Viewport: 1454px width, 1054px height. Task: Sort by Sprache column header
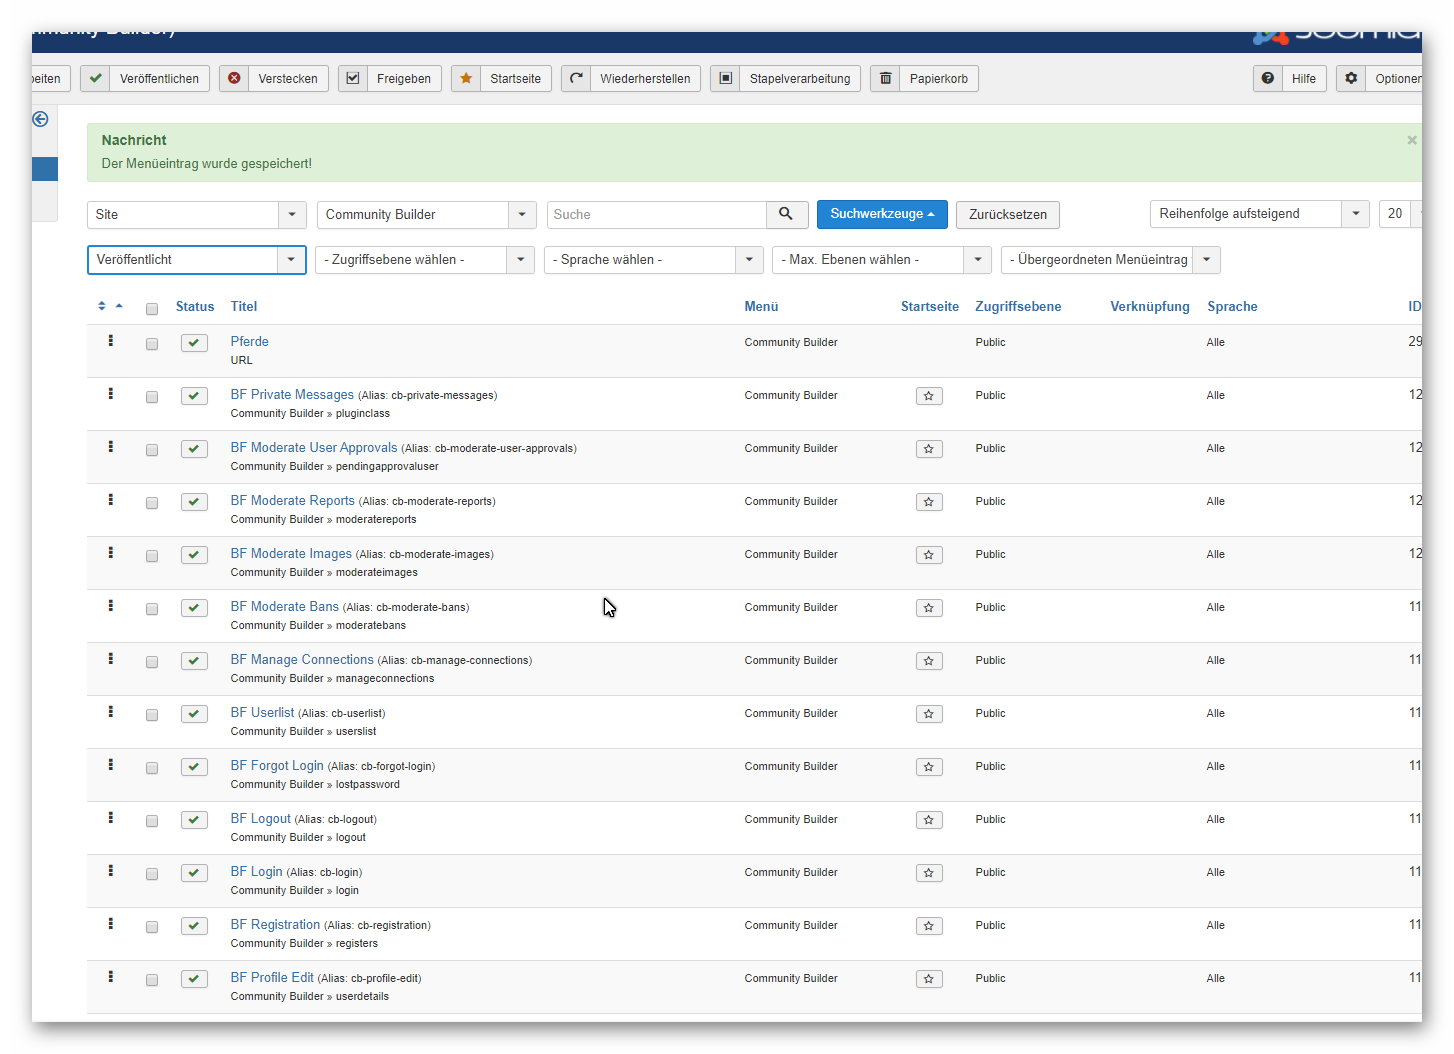[x=1232, y=307]
